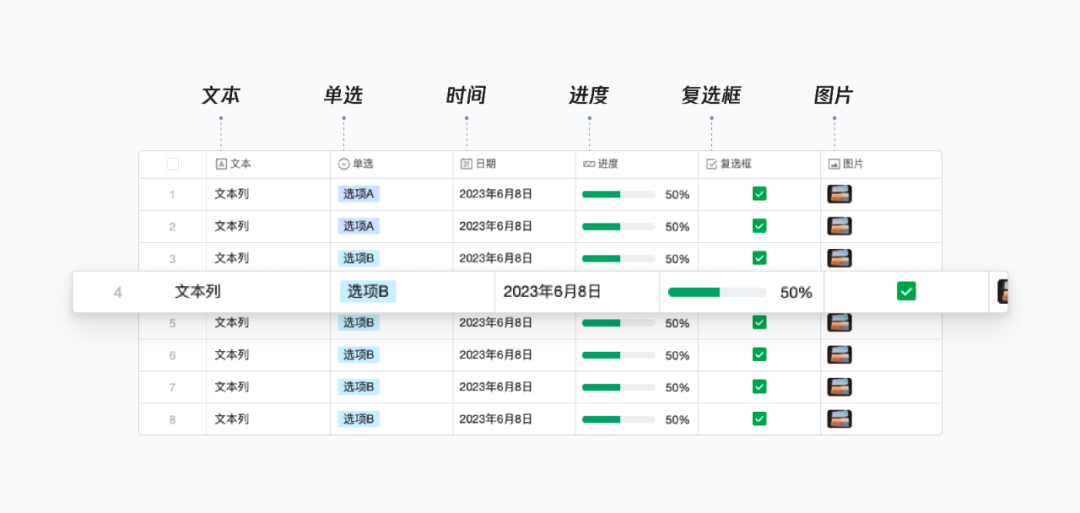Uncheck the green checkbox in row 8

pyautogui.click(x=759, y=419)
